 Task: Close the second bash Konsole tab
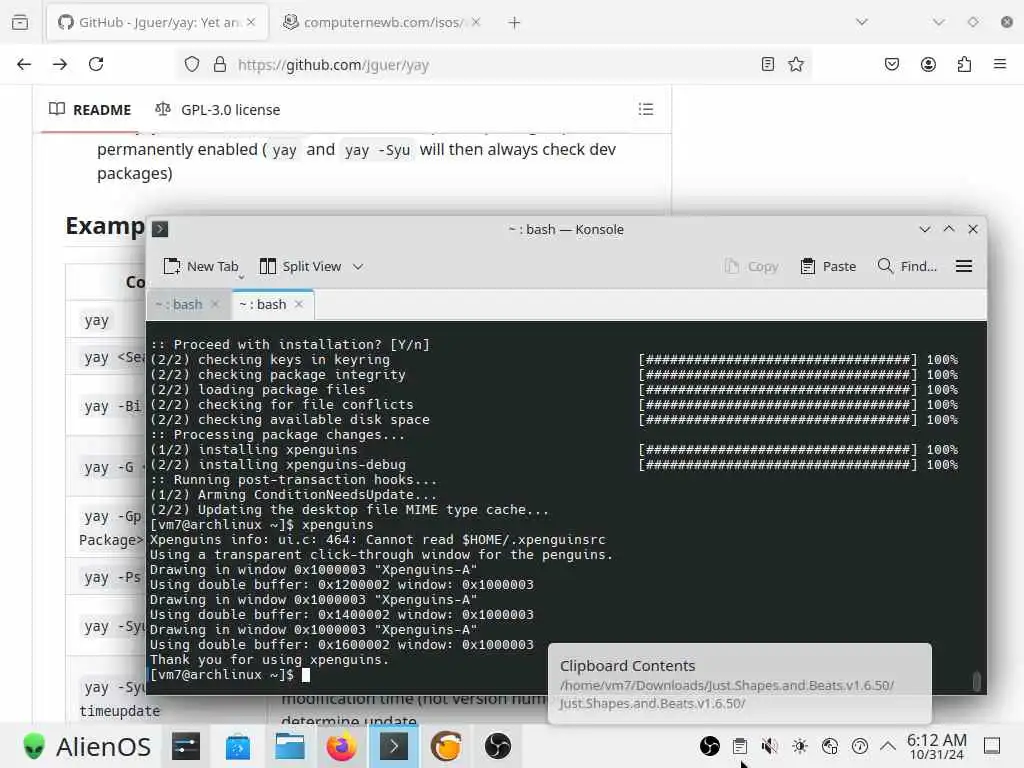[x=298, y=304]
